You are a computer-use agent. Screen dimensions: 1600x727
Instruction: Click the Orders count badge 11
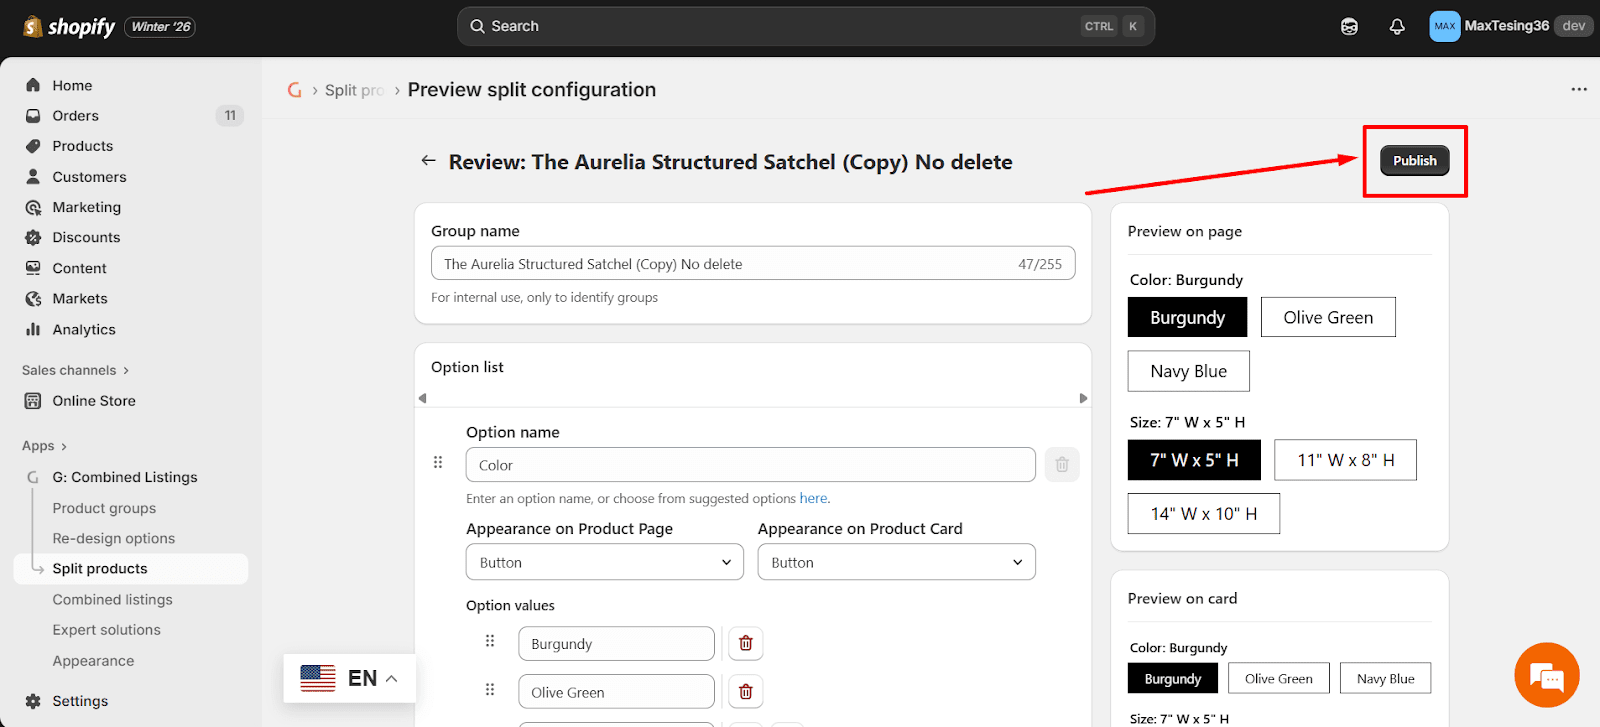point(230,115)
